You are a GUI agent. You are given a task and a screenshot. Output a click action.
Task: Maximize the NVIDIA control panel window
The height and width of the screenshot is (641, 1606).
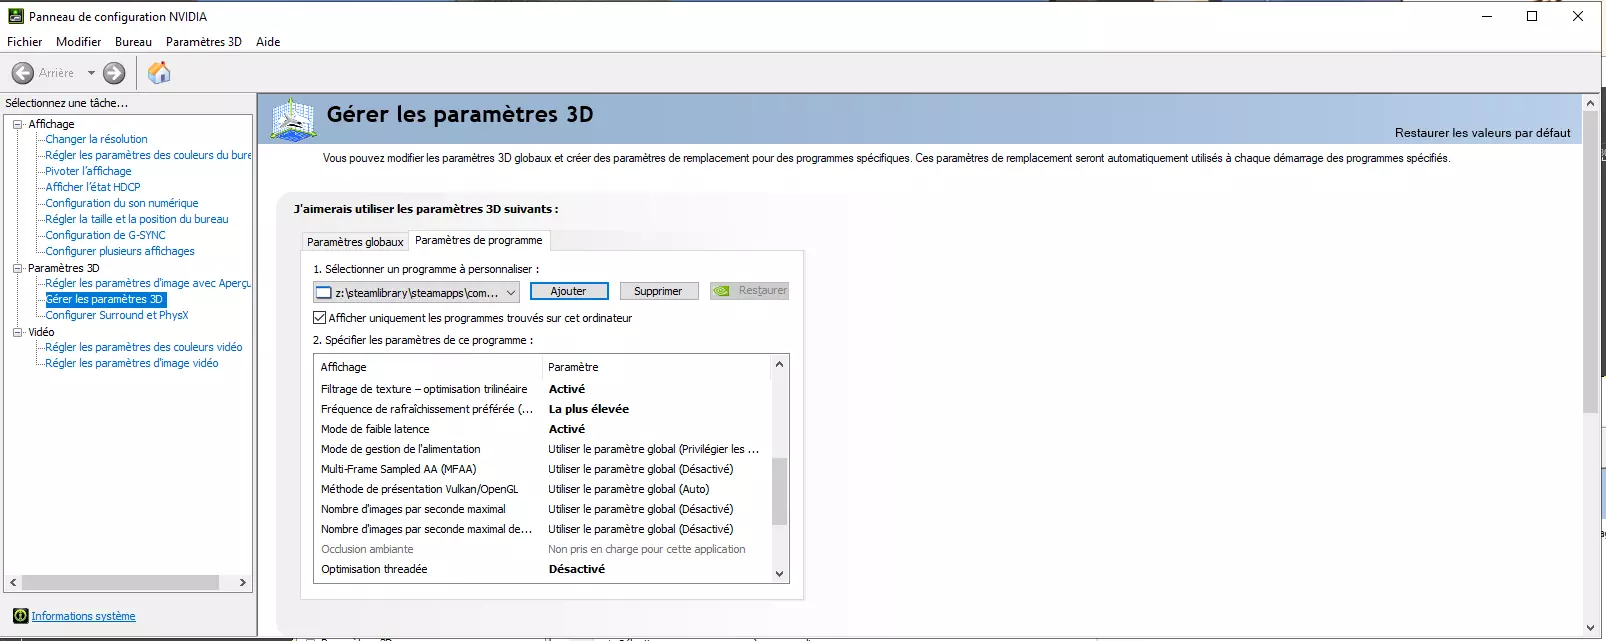[x=1532, y=16]
